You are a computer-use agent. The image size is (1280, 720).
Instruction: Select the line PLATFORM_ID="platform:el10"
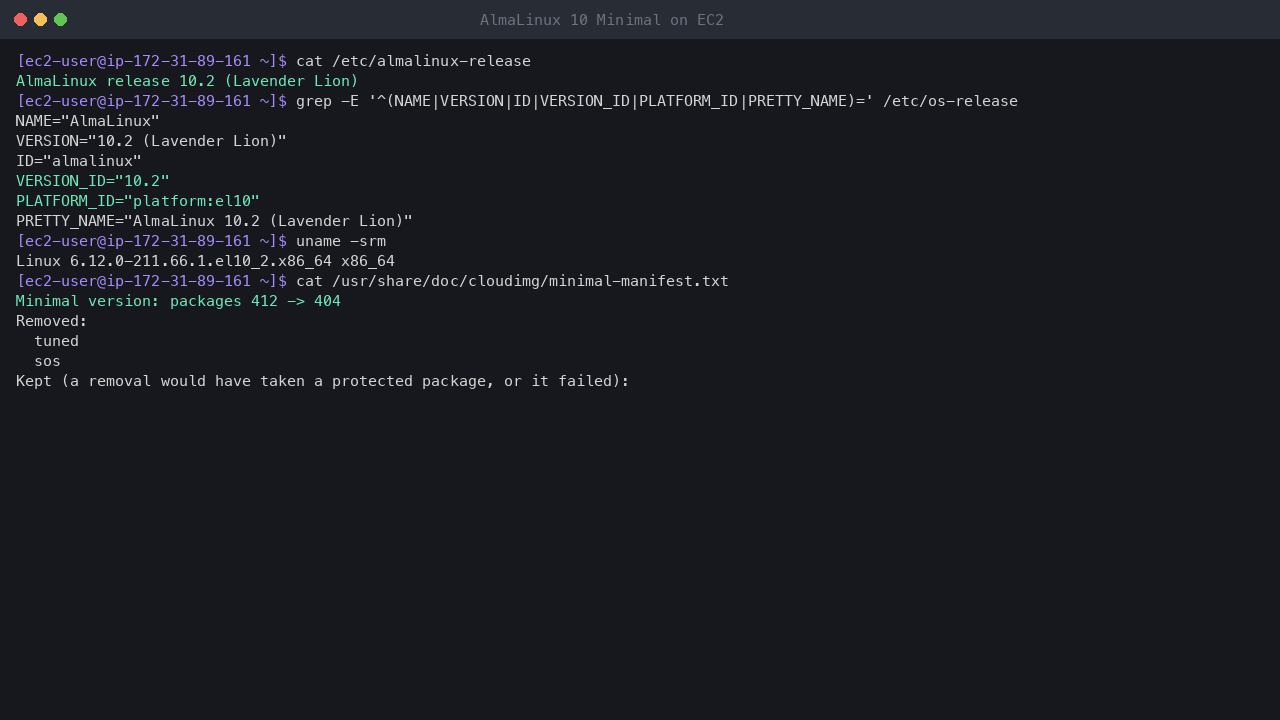coord(138,201)
